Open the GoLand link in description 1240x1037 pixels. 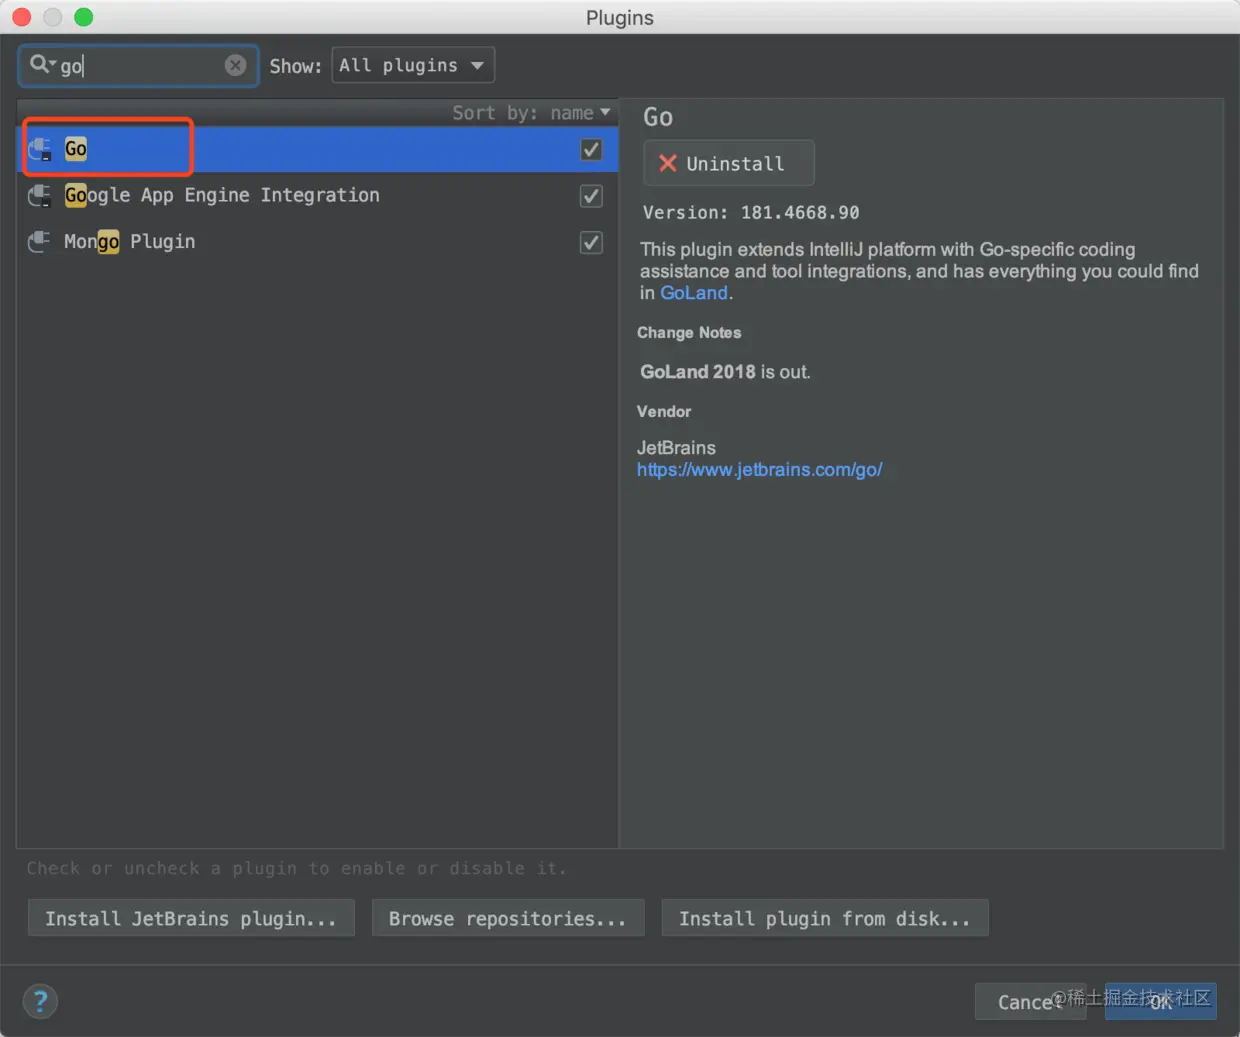(x=694, y=293)
